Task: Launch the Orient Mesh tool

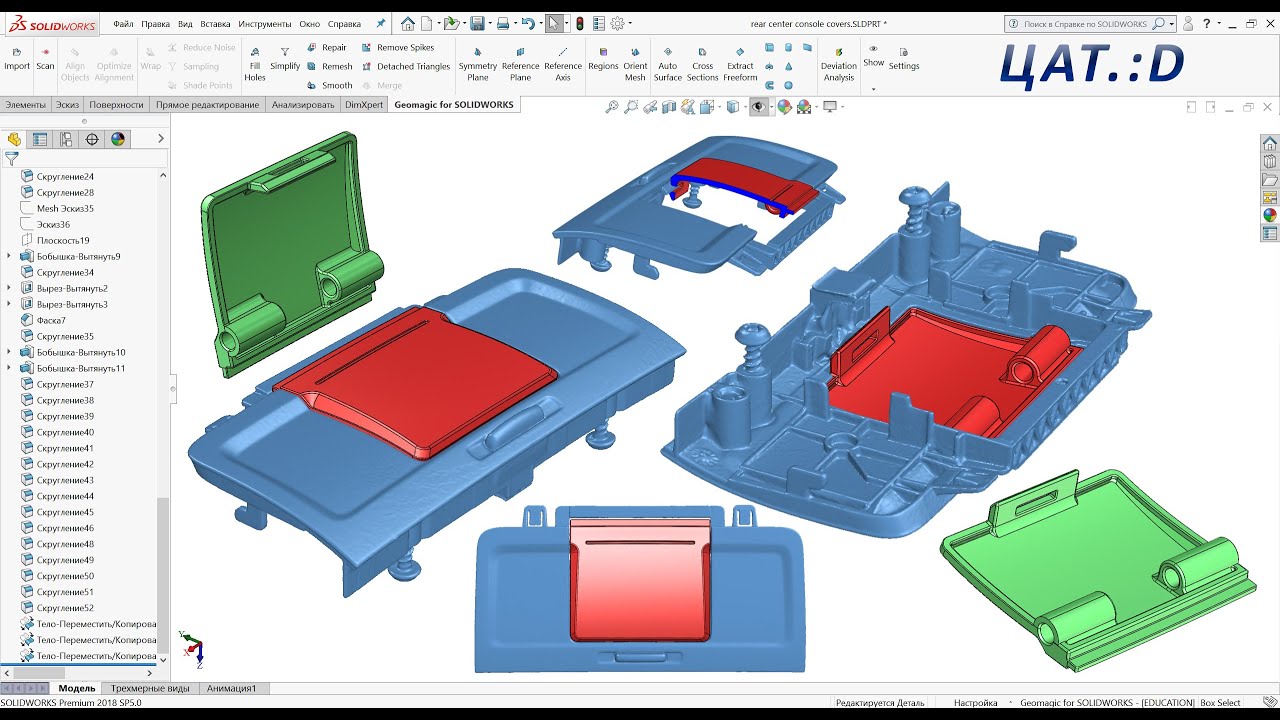Action: (635, 63)
